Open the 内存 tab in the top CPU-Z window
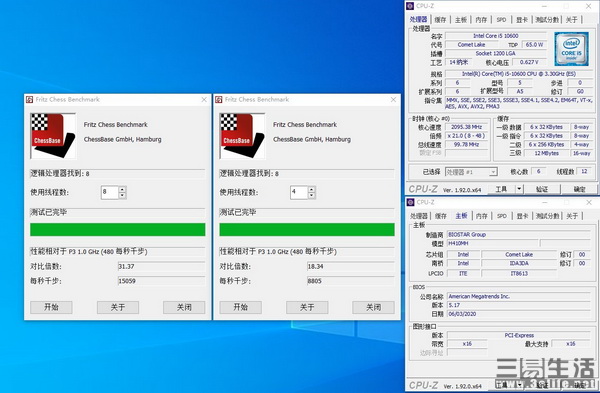600x393 pixels. (x=481, y=20)
